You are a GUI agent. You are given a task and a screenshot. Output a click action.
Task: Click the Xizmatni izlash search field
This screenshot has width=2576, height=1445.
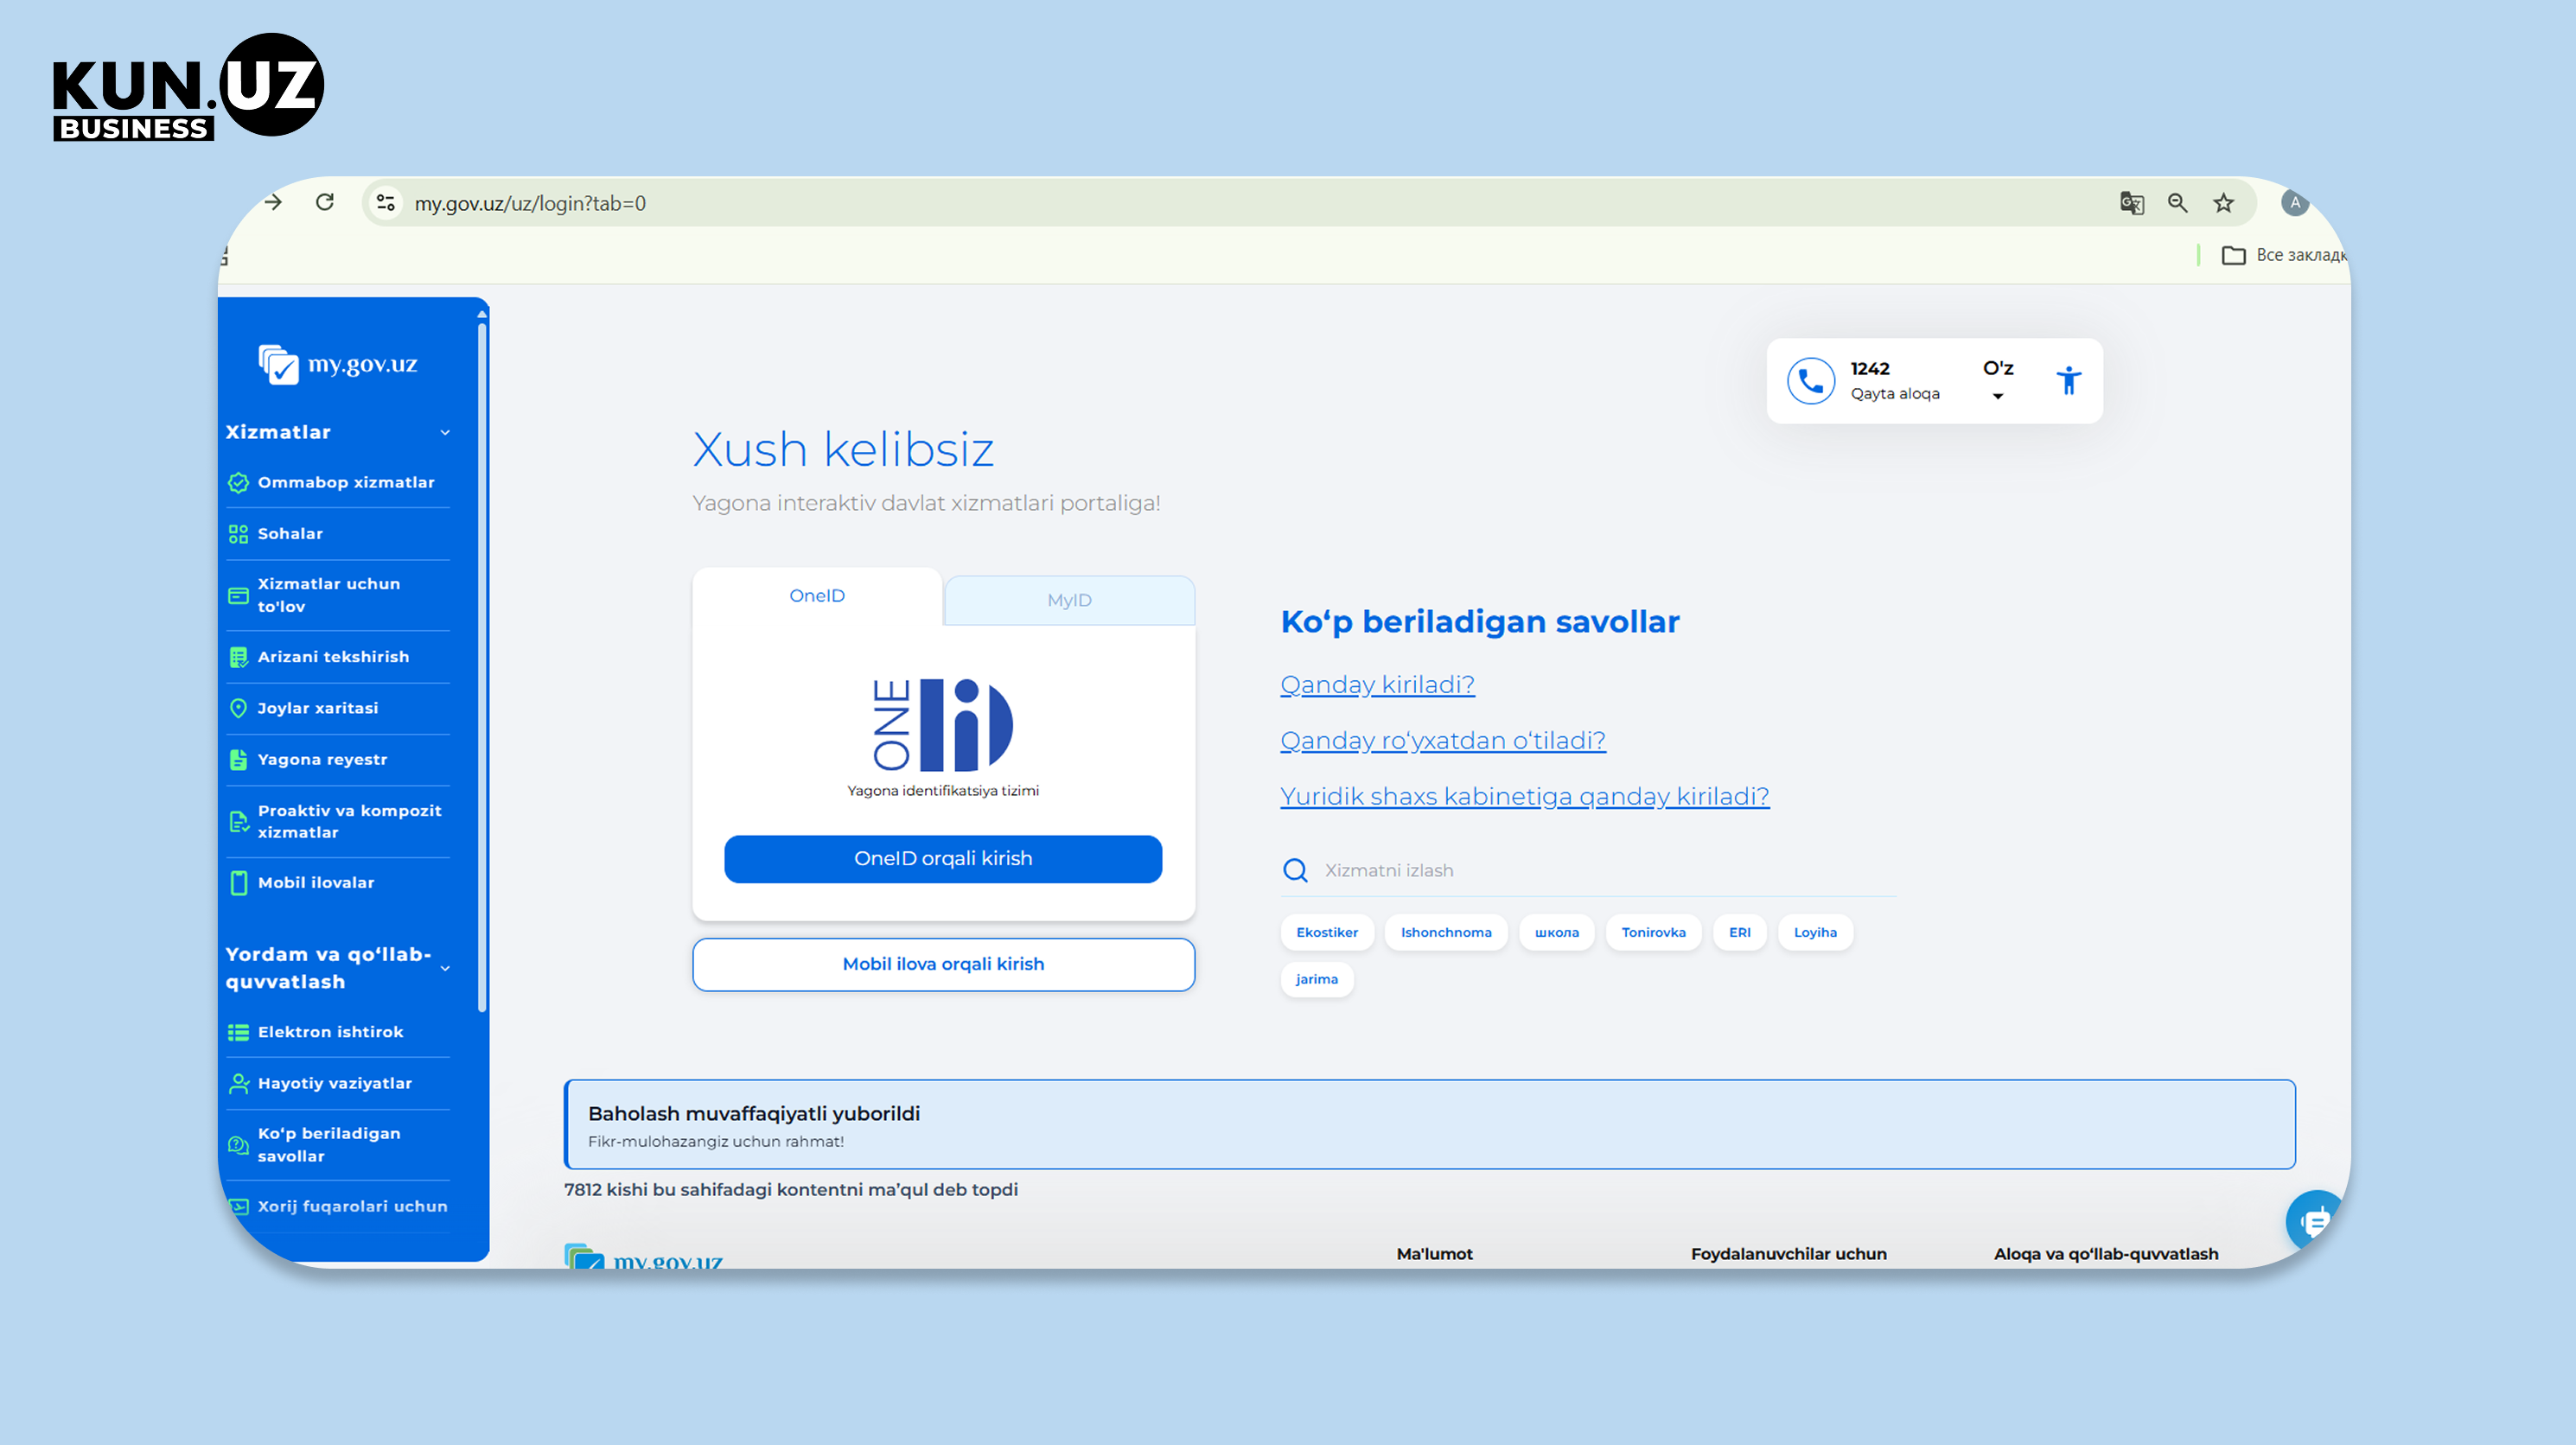(x=1588, y=870)
